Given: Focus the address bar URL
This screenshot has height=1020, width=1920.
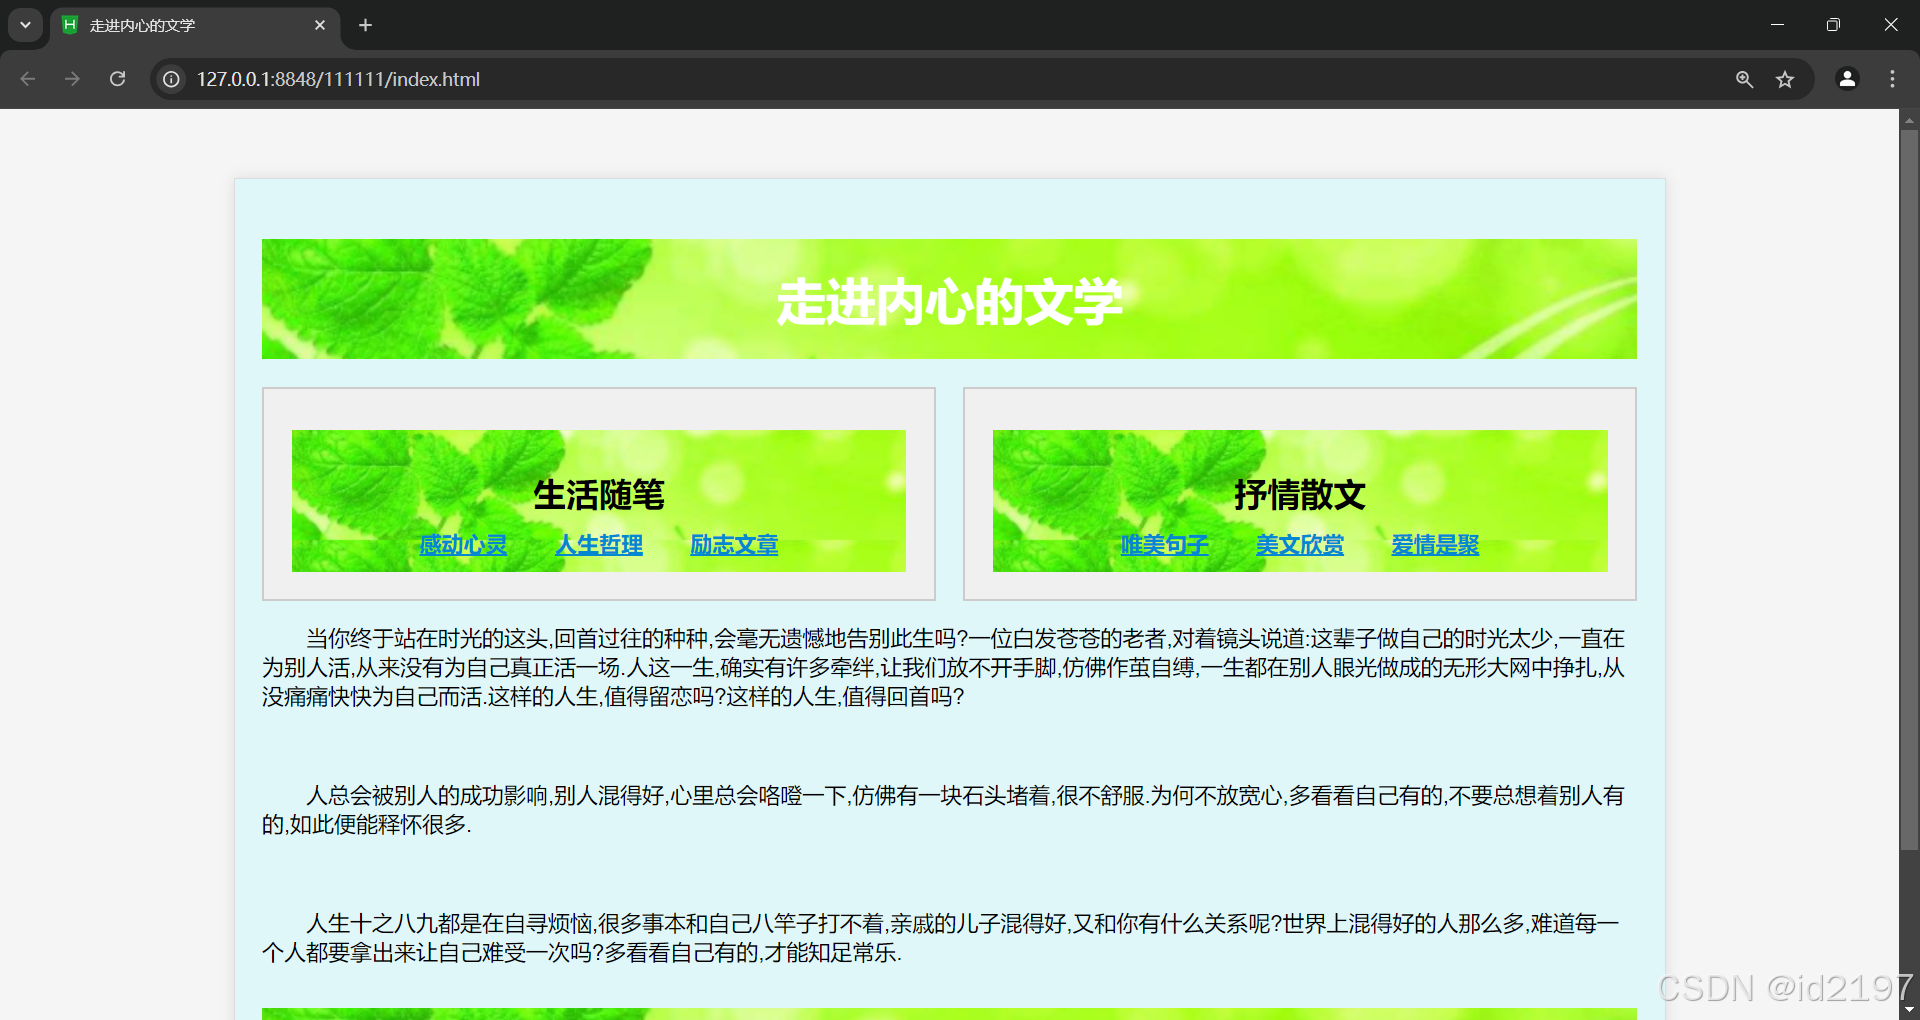Looking at the screenshot, I should click(x=338, y=79).
